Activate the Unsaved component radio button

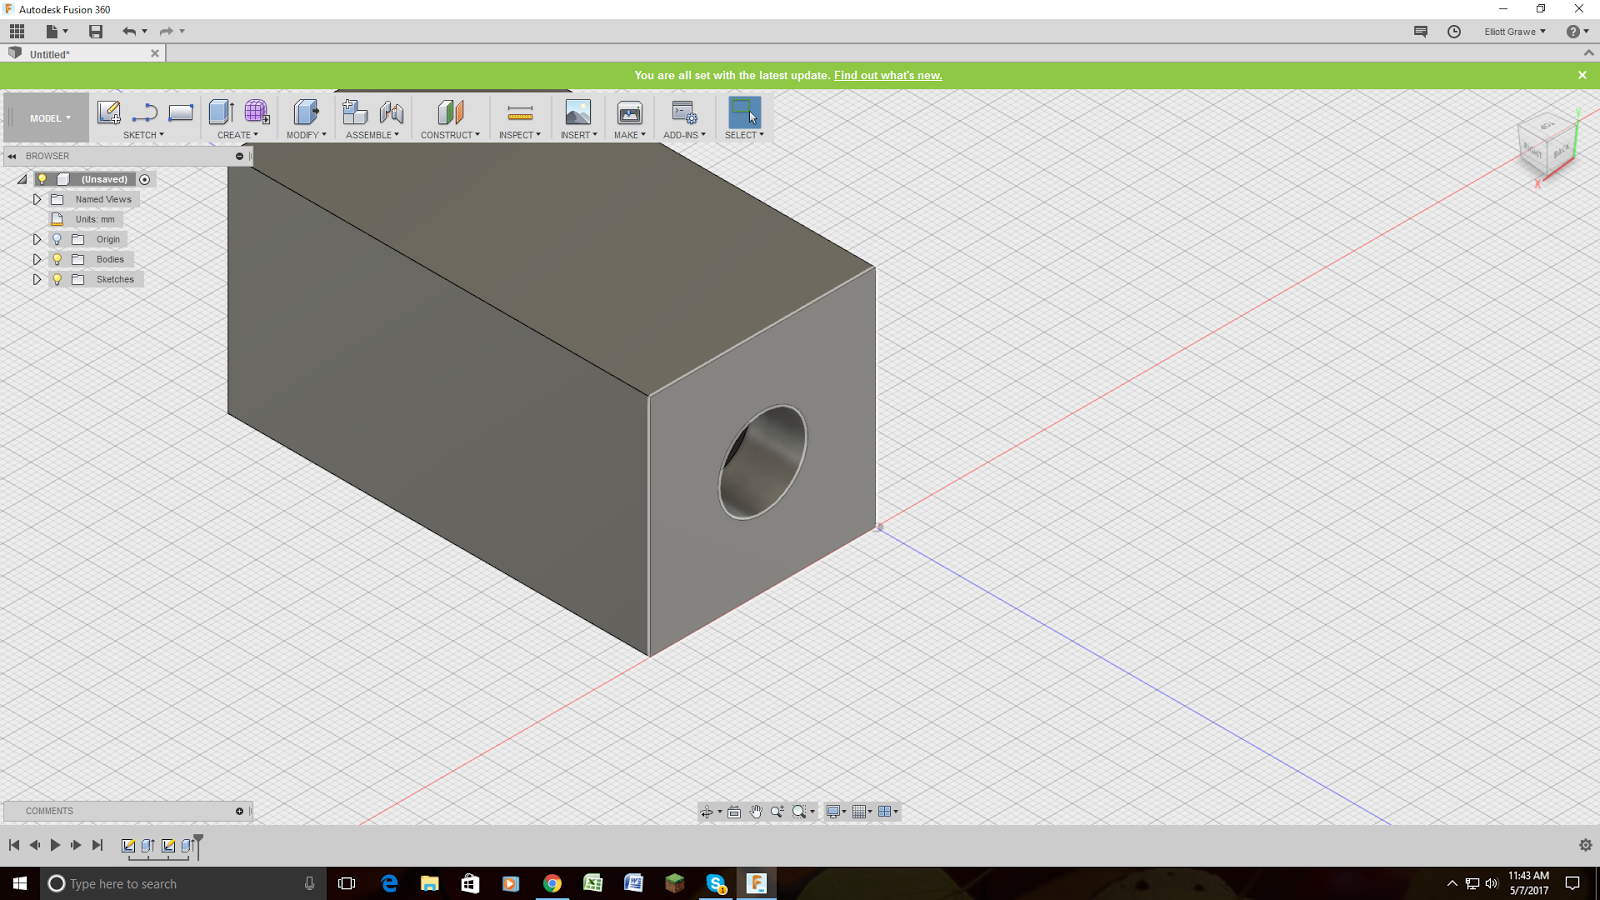(145, 179)
